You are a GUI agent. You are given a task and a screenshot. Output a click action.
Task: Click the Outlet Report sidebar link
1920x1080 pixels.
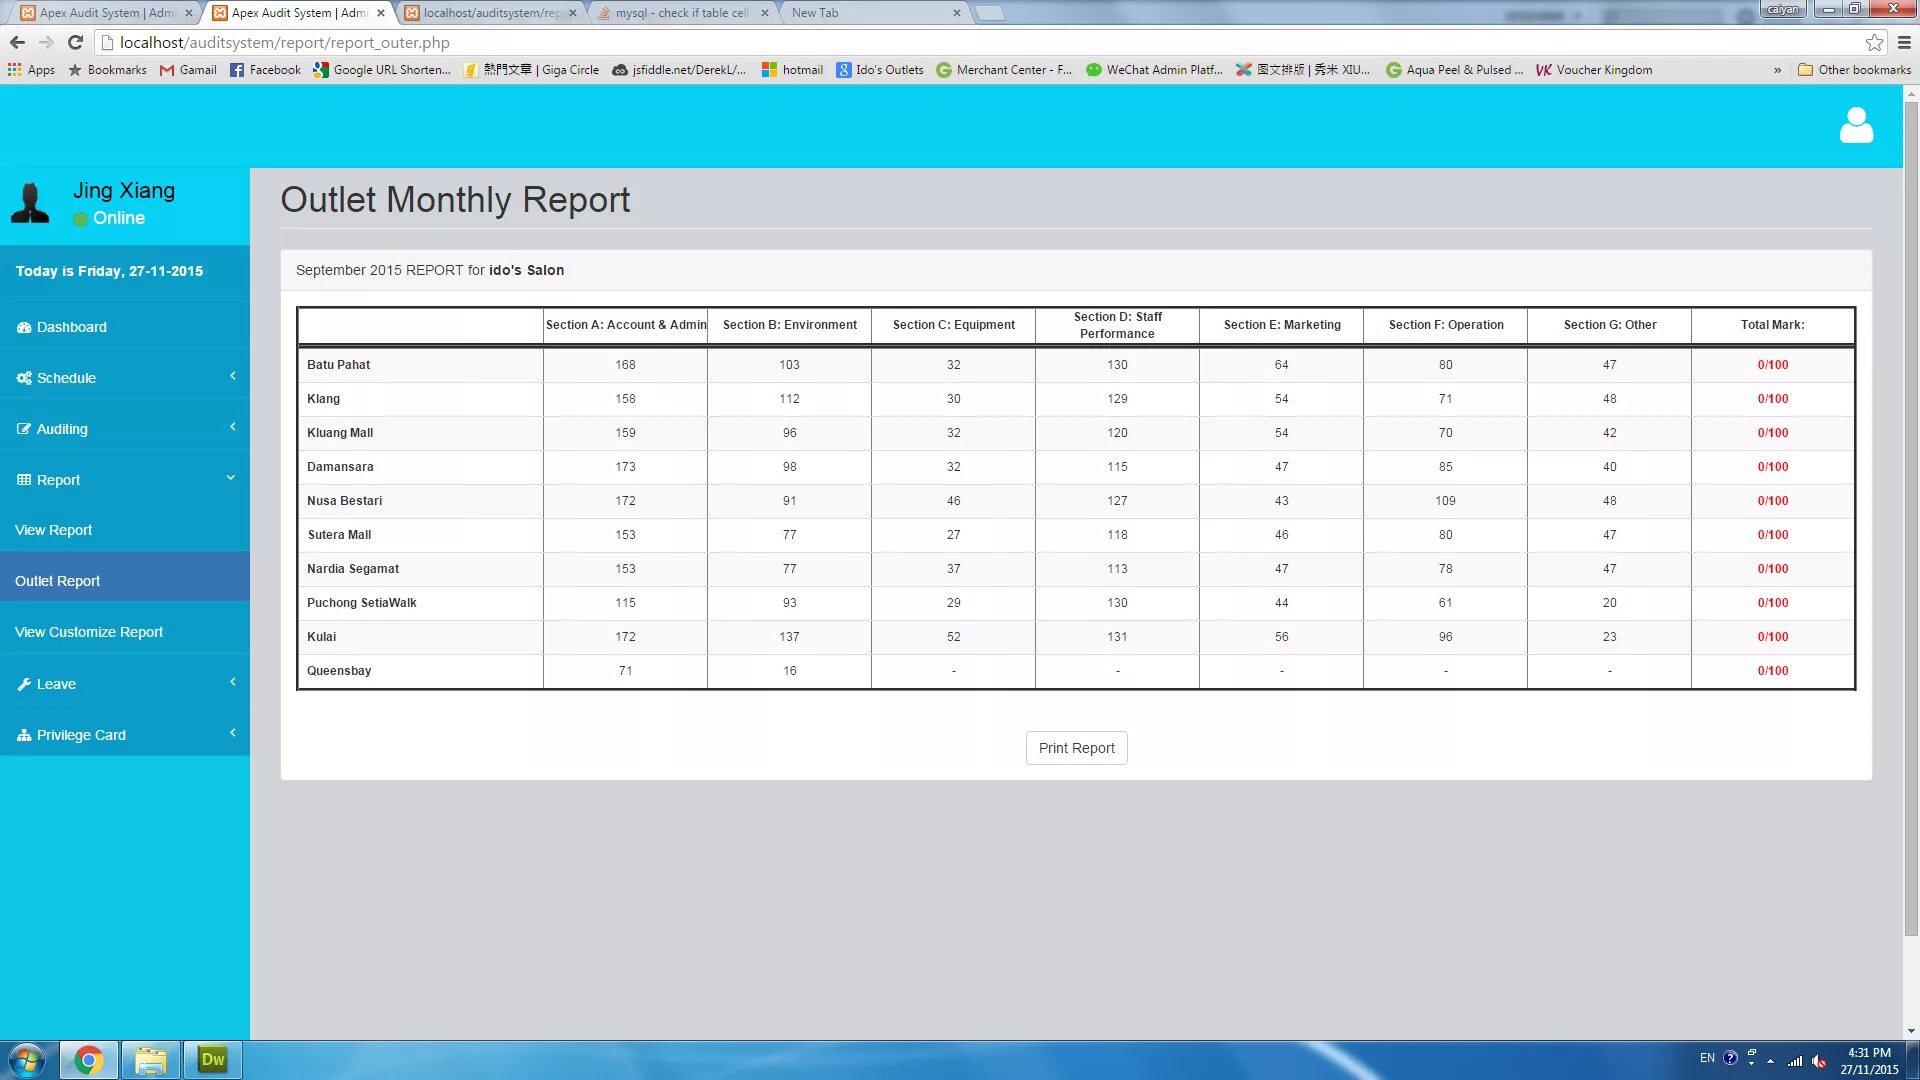58,580
